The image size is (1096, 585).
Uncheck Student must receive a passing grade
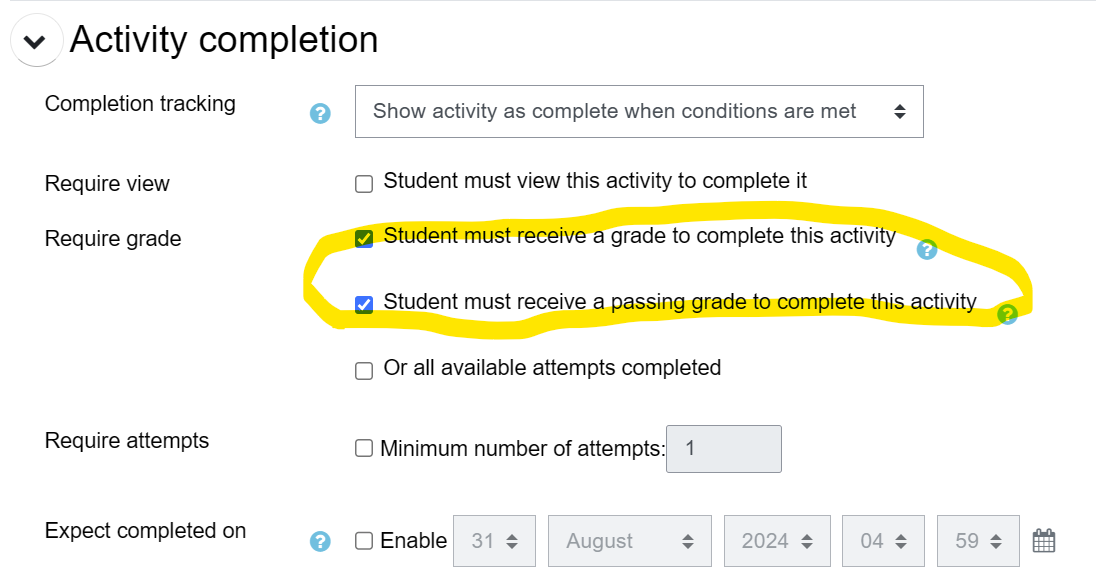point(364,303)
